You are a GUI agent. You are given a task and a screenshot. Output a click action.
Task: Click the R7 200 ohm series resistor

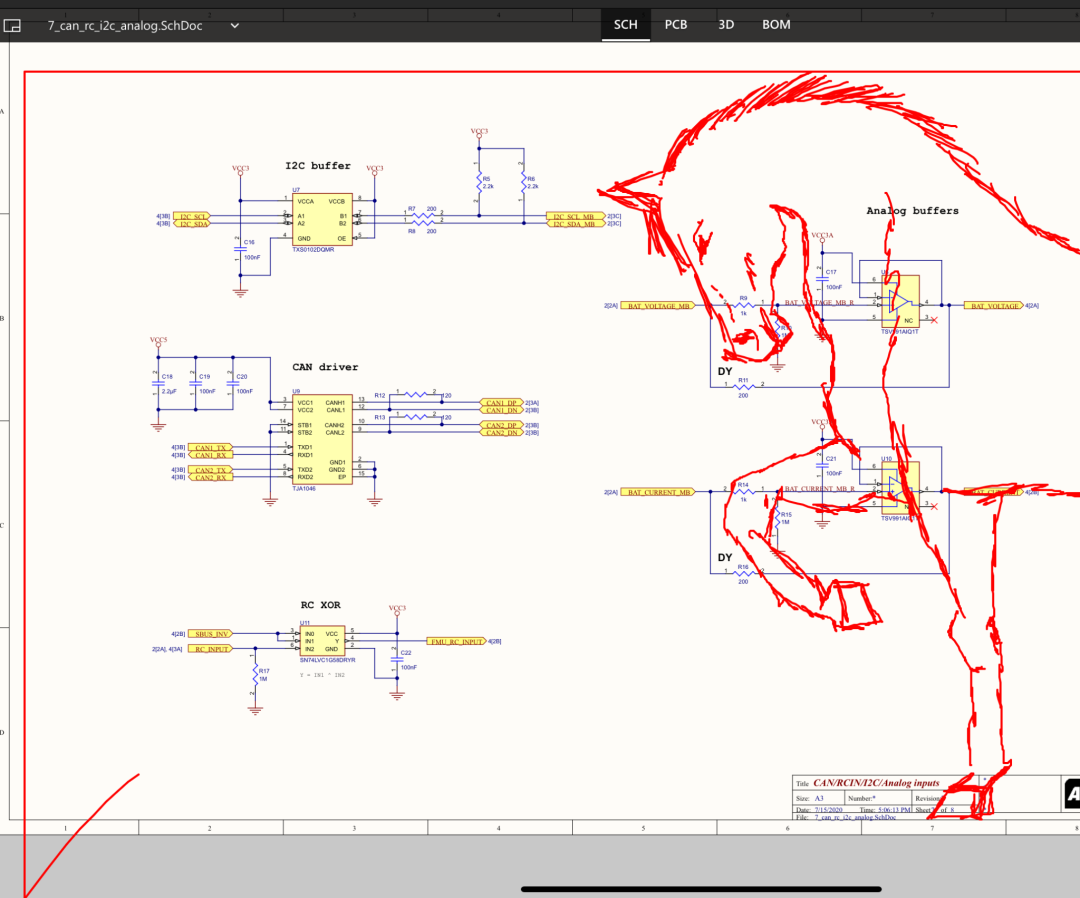[422, 215]
